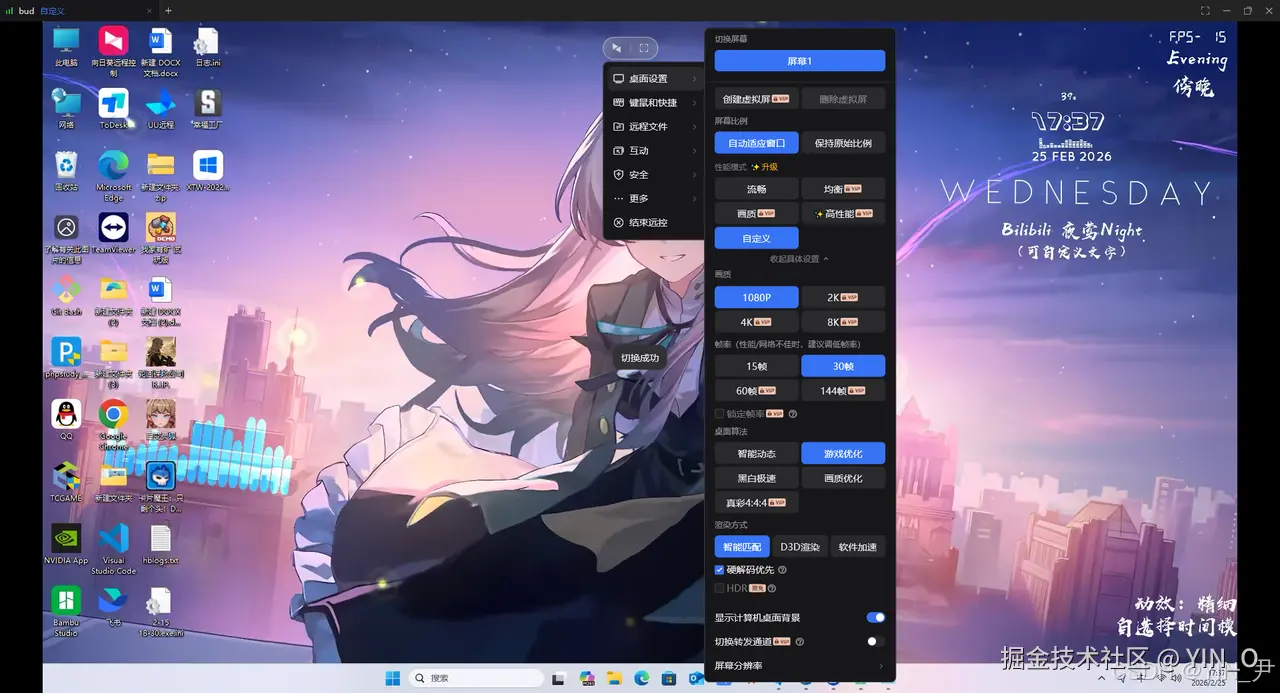The height and width of the screenshot is (693, 1280).
Task: Open the Google Chrome desktop shortcut
Action: [113, 414]
